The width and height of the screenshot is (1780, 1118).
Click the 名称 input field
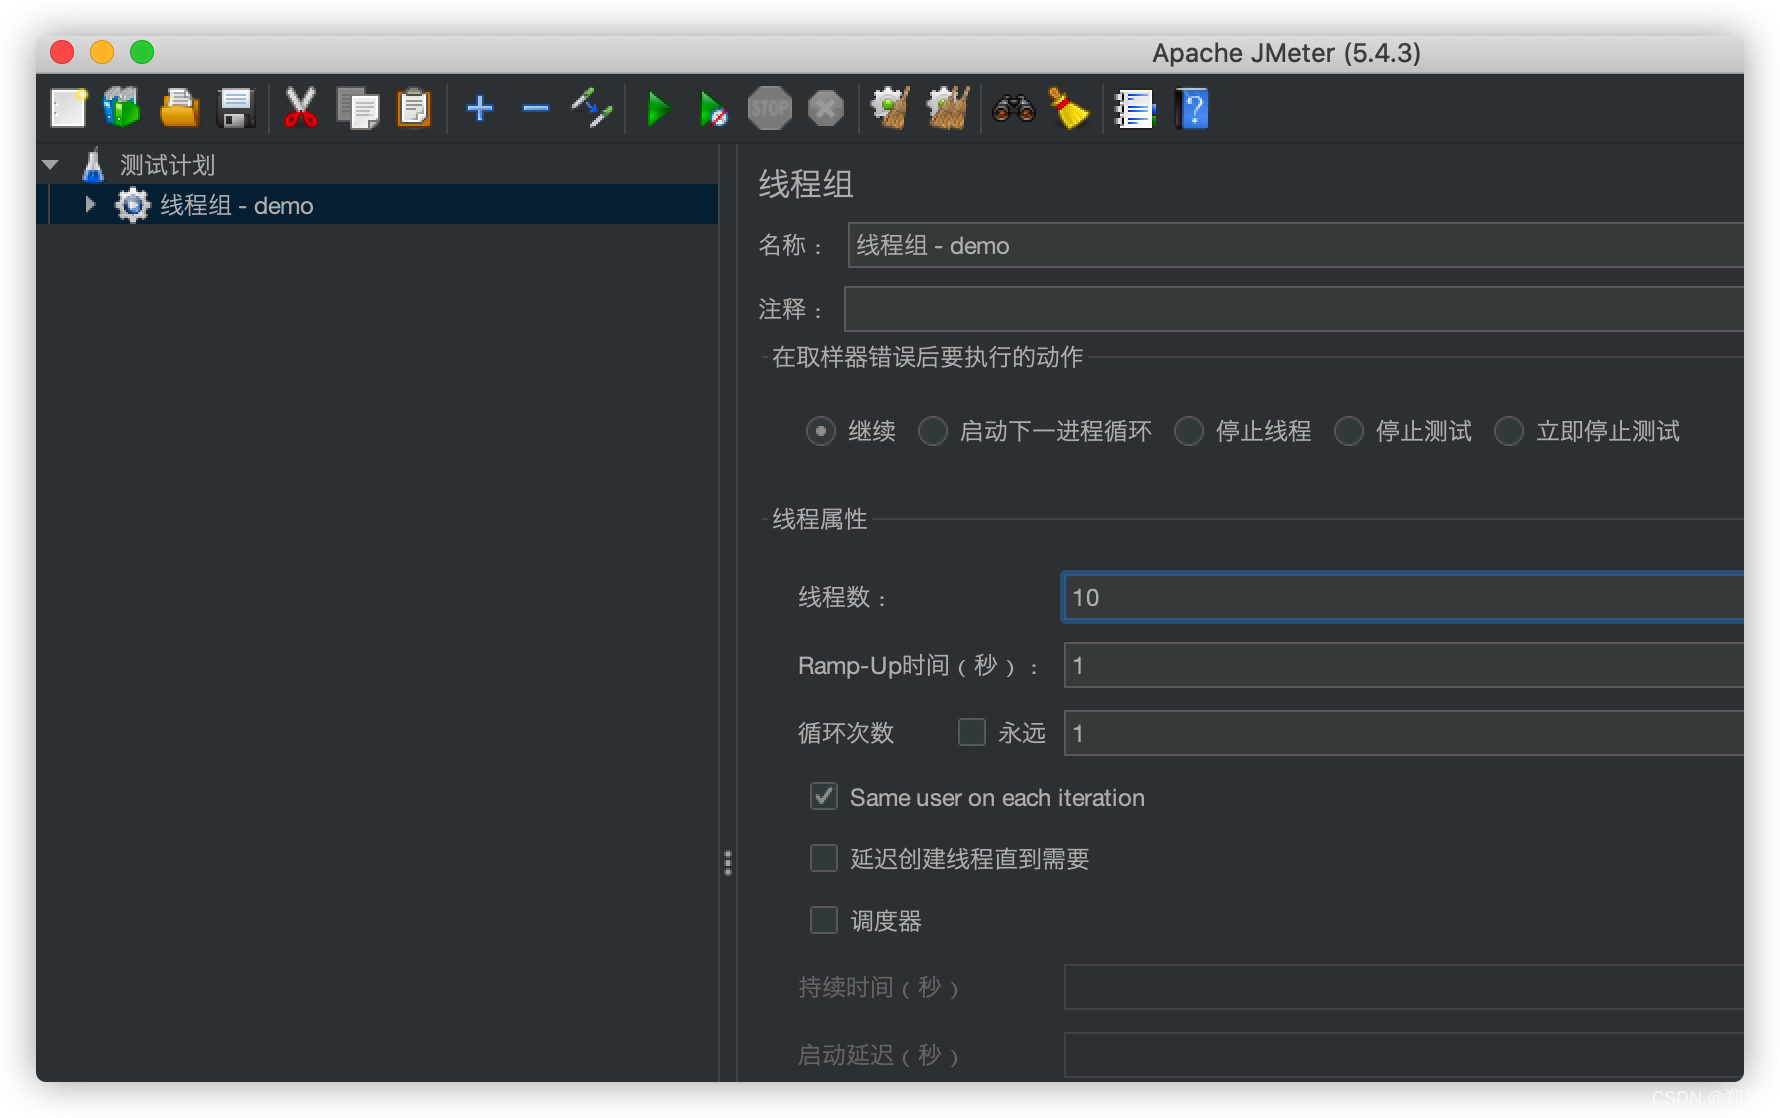(1295, 245)
